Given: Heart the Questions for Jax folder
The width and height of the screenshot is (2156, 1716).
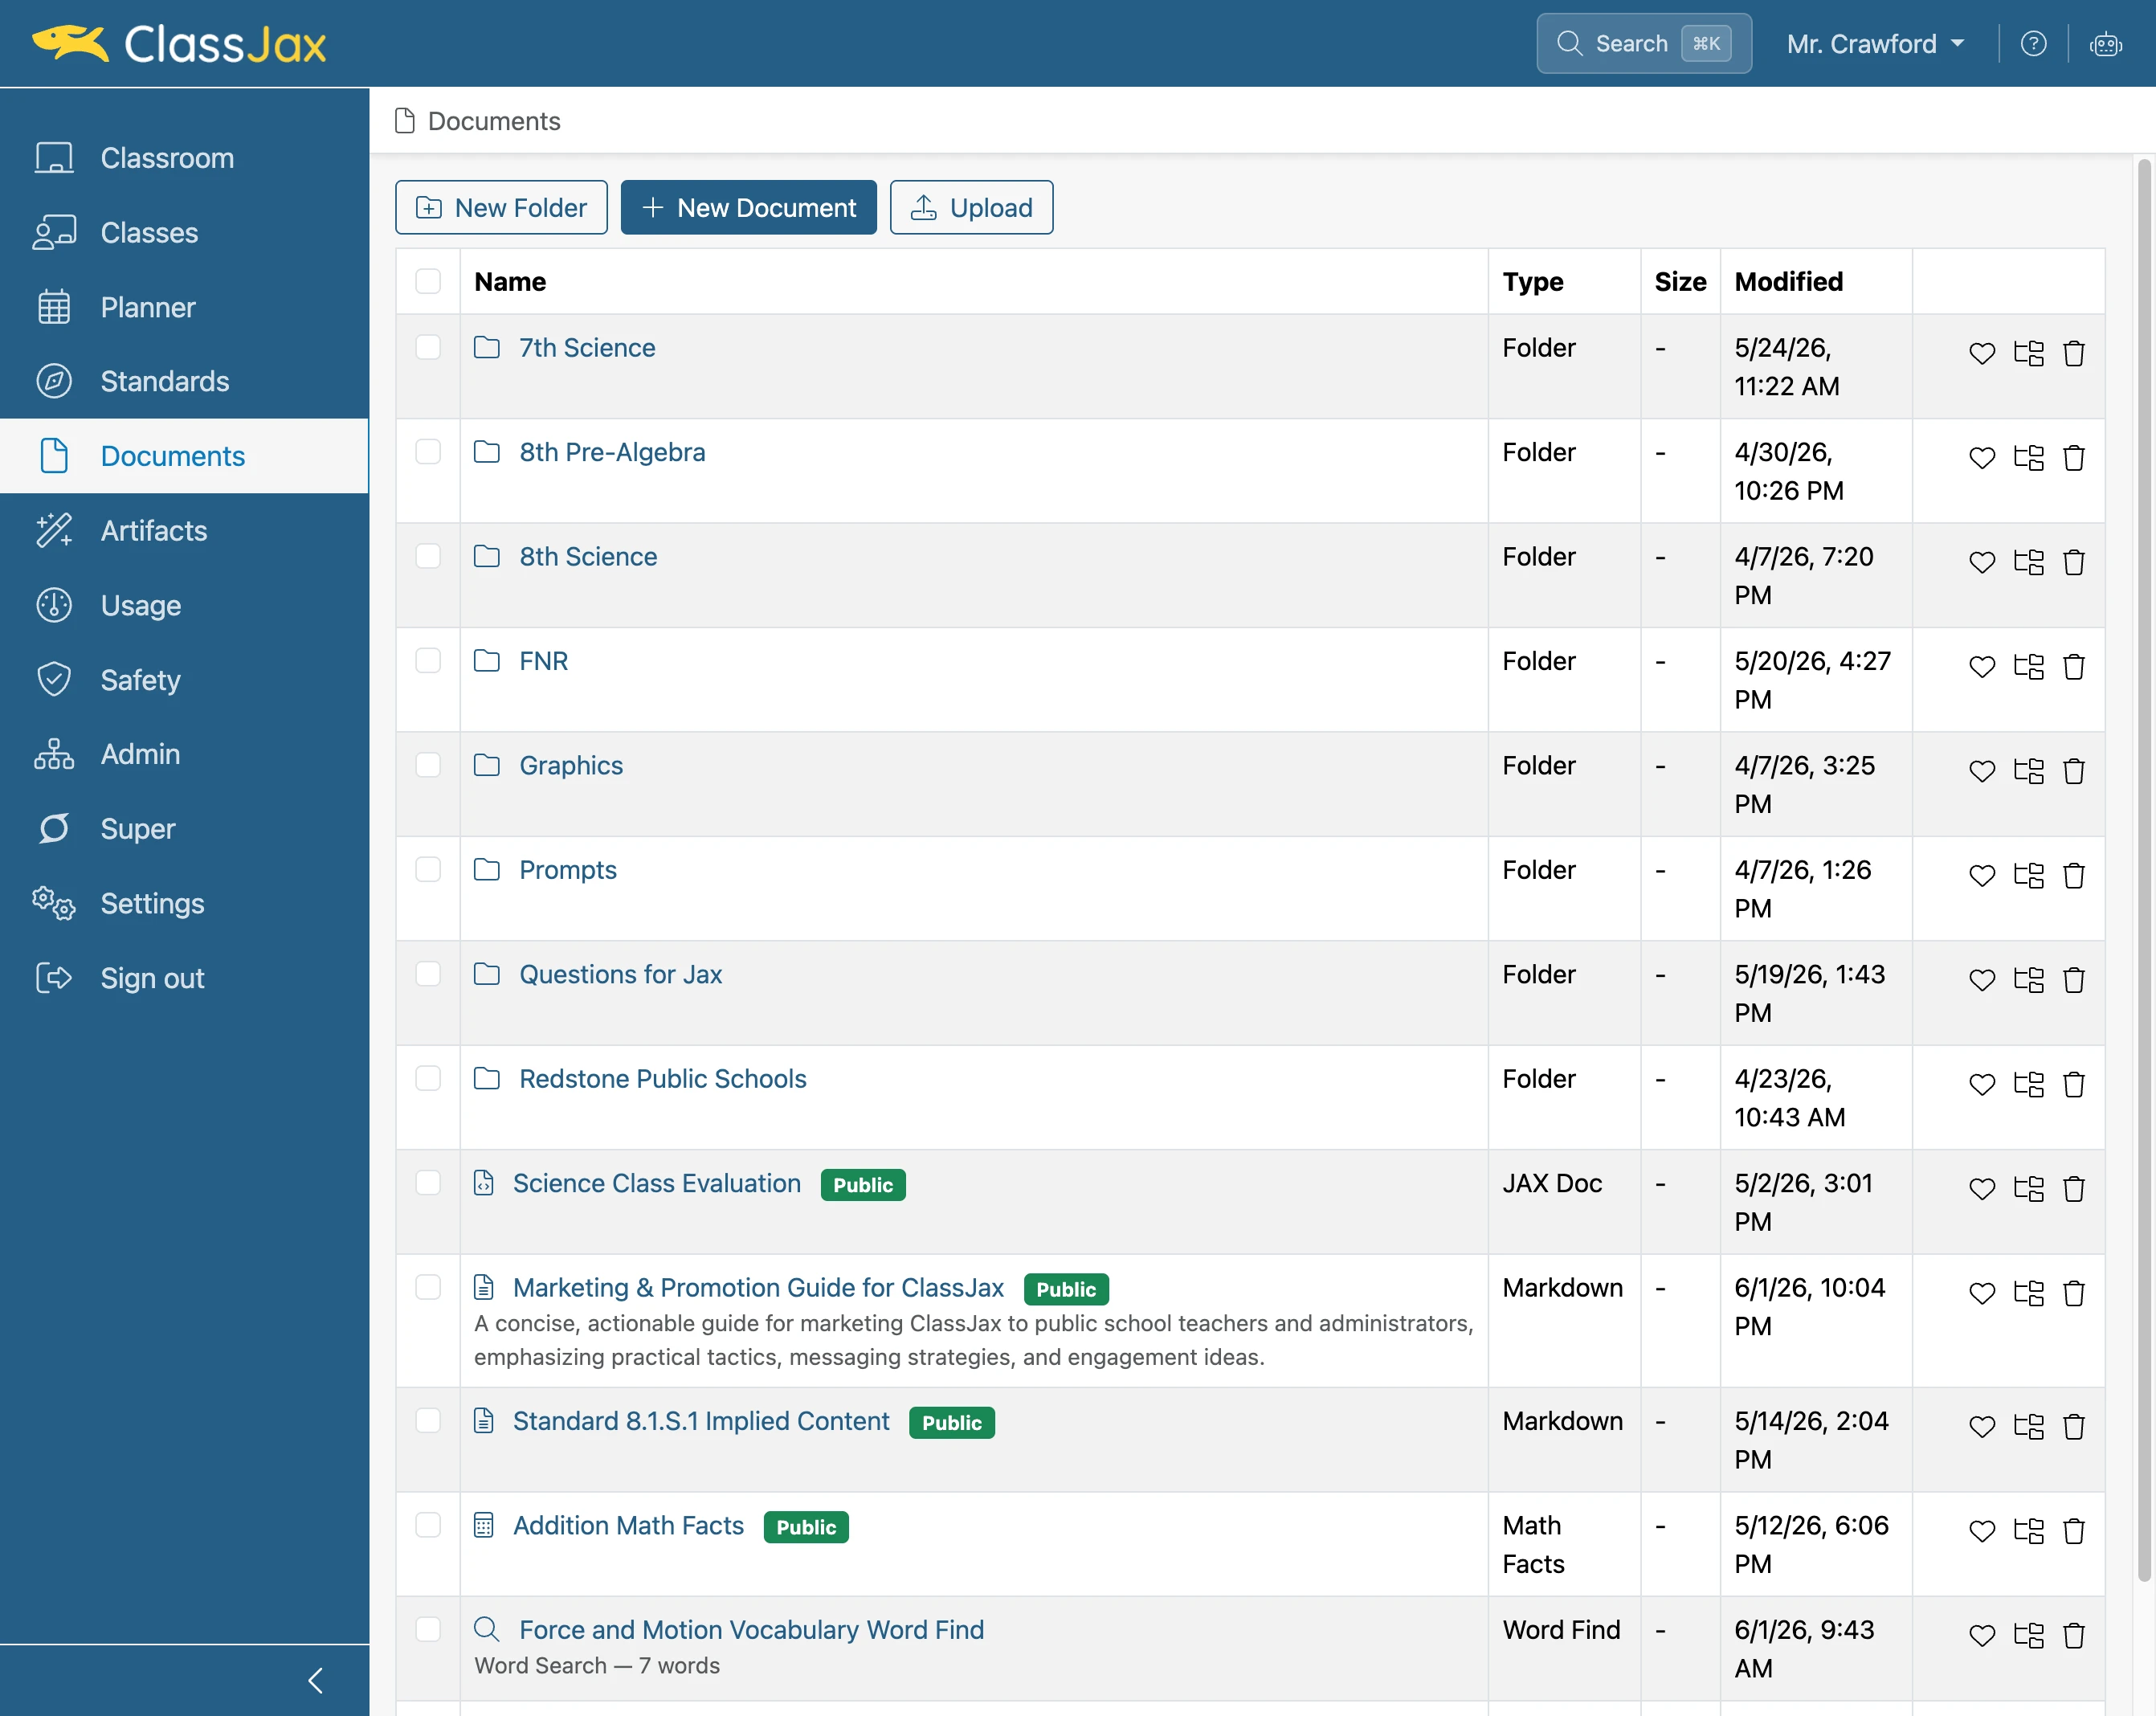Looking at the screenshot, I should pyautogui.click(x=1981, y=980).
